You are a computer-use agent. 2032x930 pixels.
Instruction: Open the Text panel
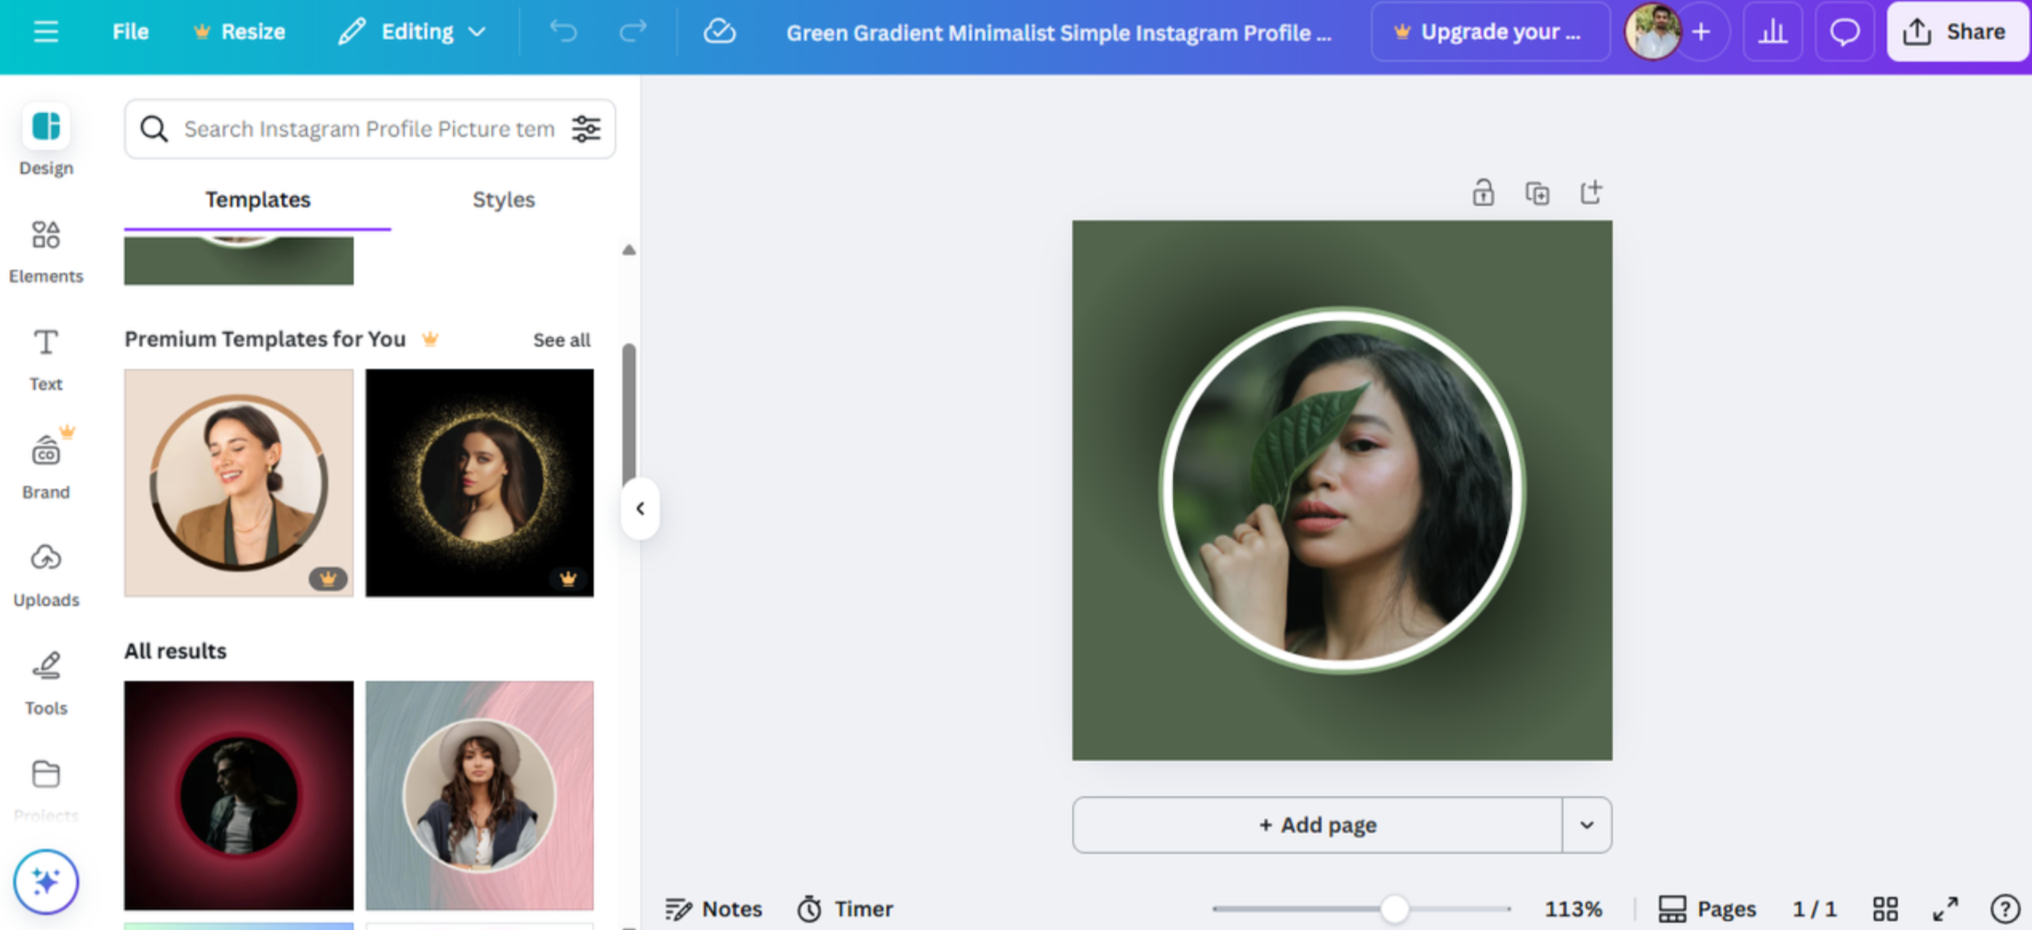[45, 356]
